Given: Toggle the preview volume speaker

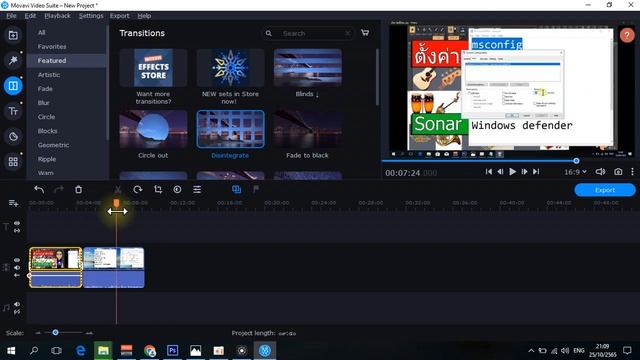Looking at the screenshot, I should tap(600, 172).
